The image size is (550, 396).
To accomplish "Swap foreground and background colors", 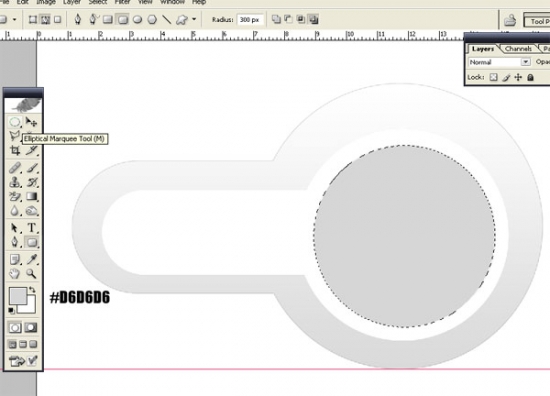I will 32,290.
